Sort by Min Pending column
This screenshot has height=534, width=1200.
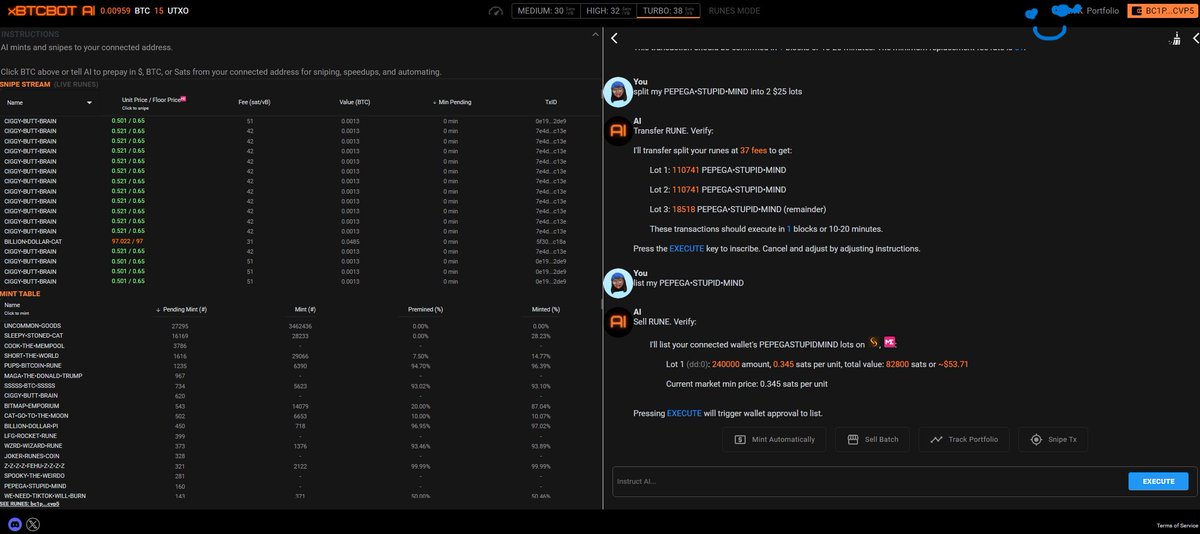point(450,102)
